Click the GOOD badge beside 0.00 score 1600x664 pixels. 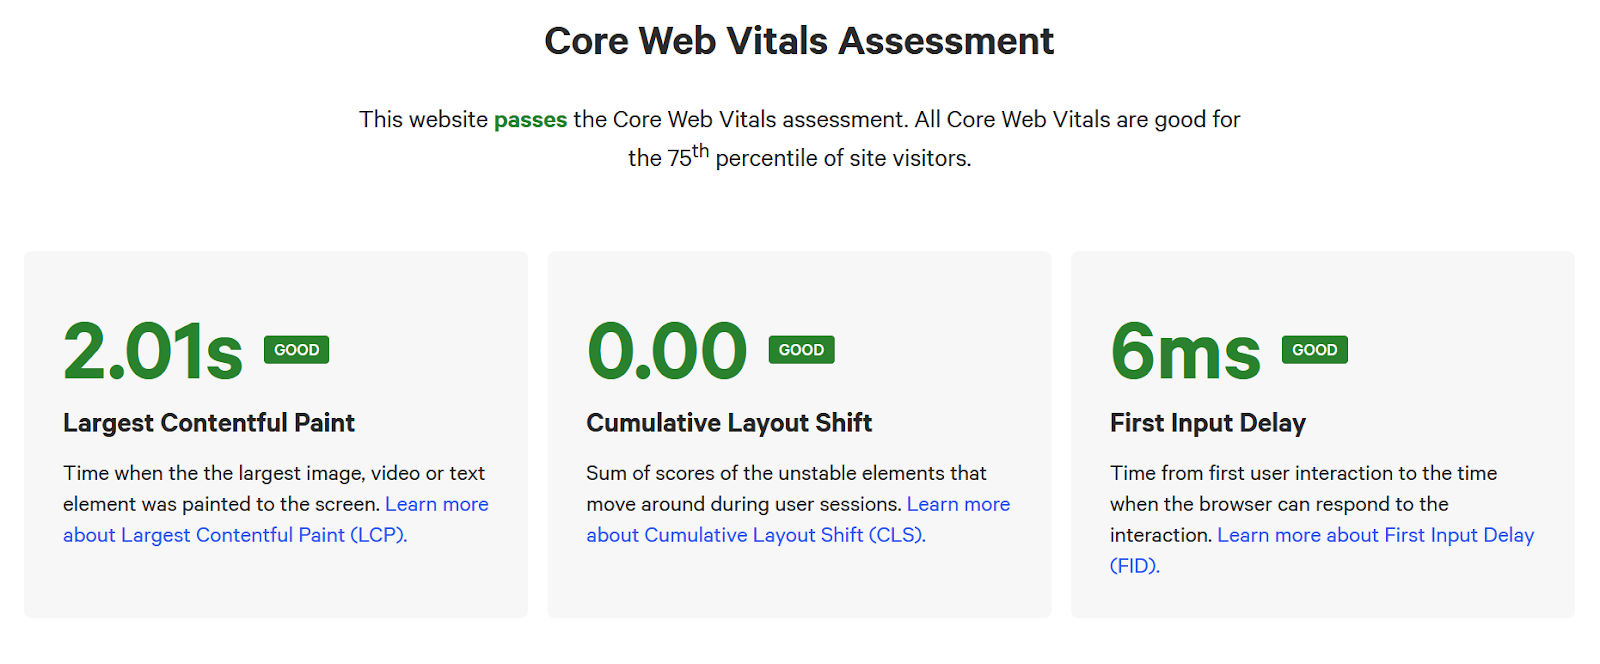[x=801, y=350]
